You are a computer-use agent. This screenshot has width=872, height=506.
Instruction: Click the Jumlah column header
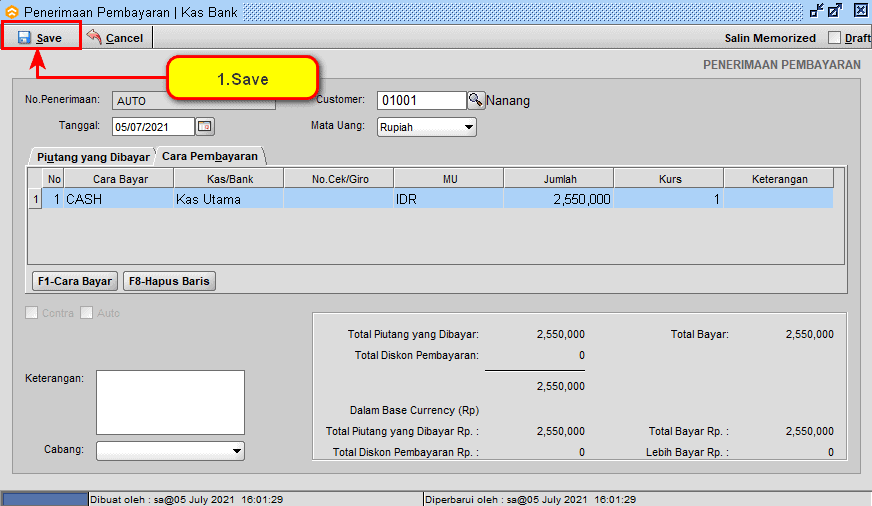(559, 179)
